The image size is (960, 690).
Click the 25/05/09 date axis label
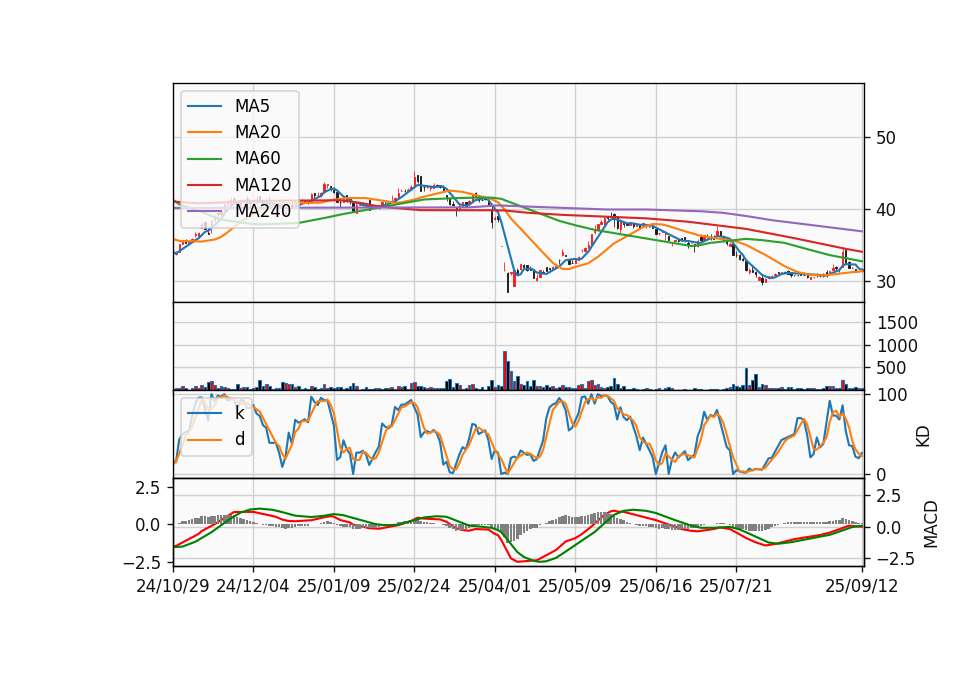(x=575, y=587)
